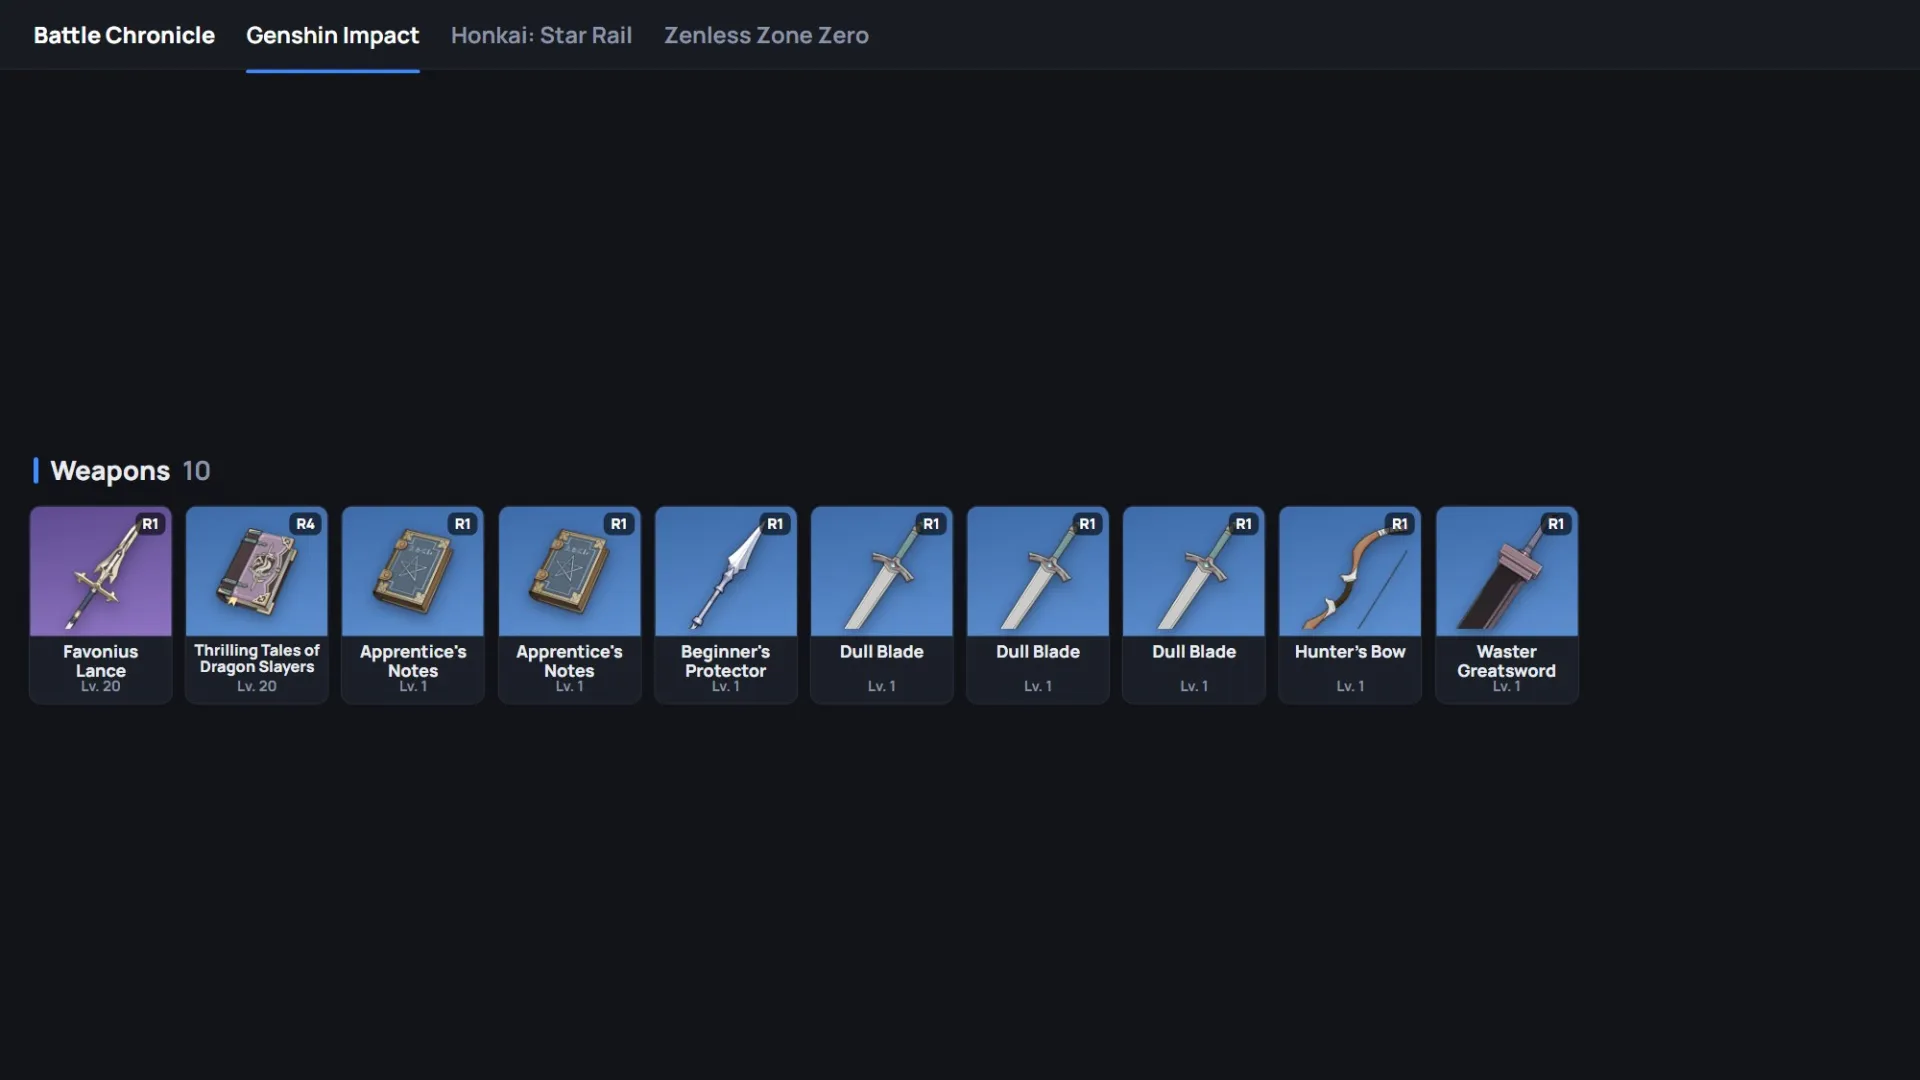Click Lv. 1 under Beginner's Protector

(x=725, y=687)
